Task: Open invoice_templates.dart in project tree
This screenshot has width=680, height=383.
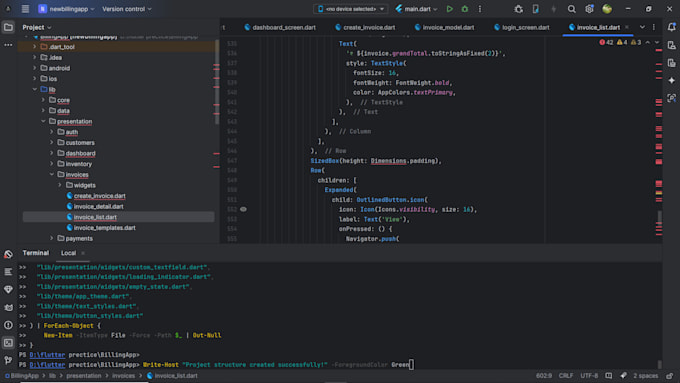Action: pyautogui.click(x=105, y=228)
